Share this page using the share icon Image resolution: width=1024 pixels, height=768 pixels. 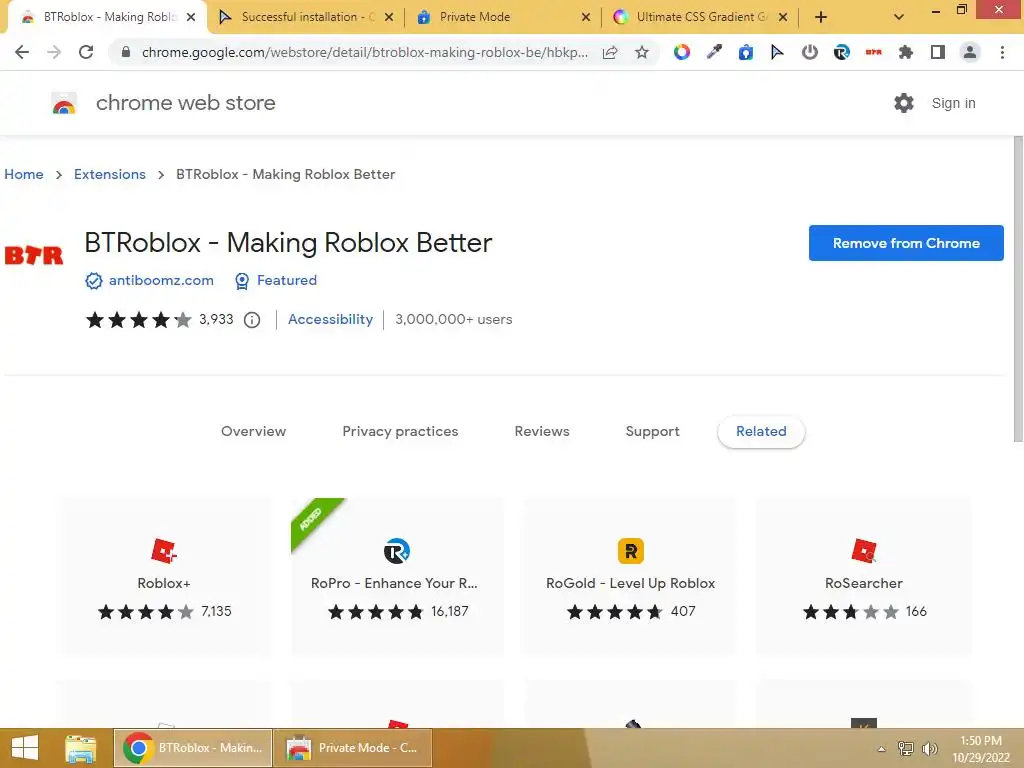tap(610, 52)
